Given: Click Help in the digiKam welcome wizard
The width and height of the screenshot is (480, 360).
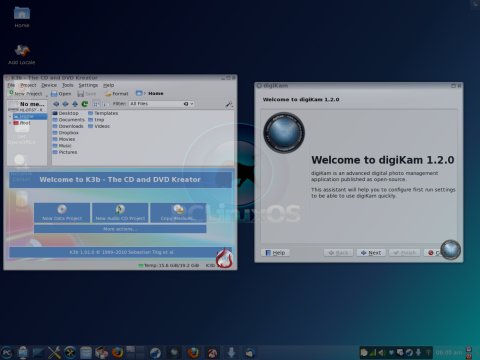Looking at the screenshot, I should 275,253.
